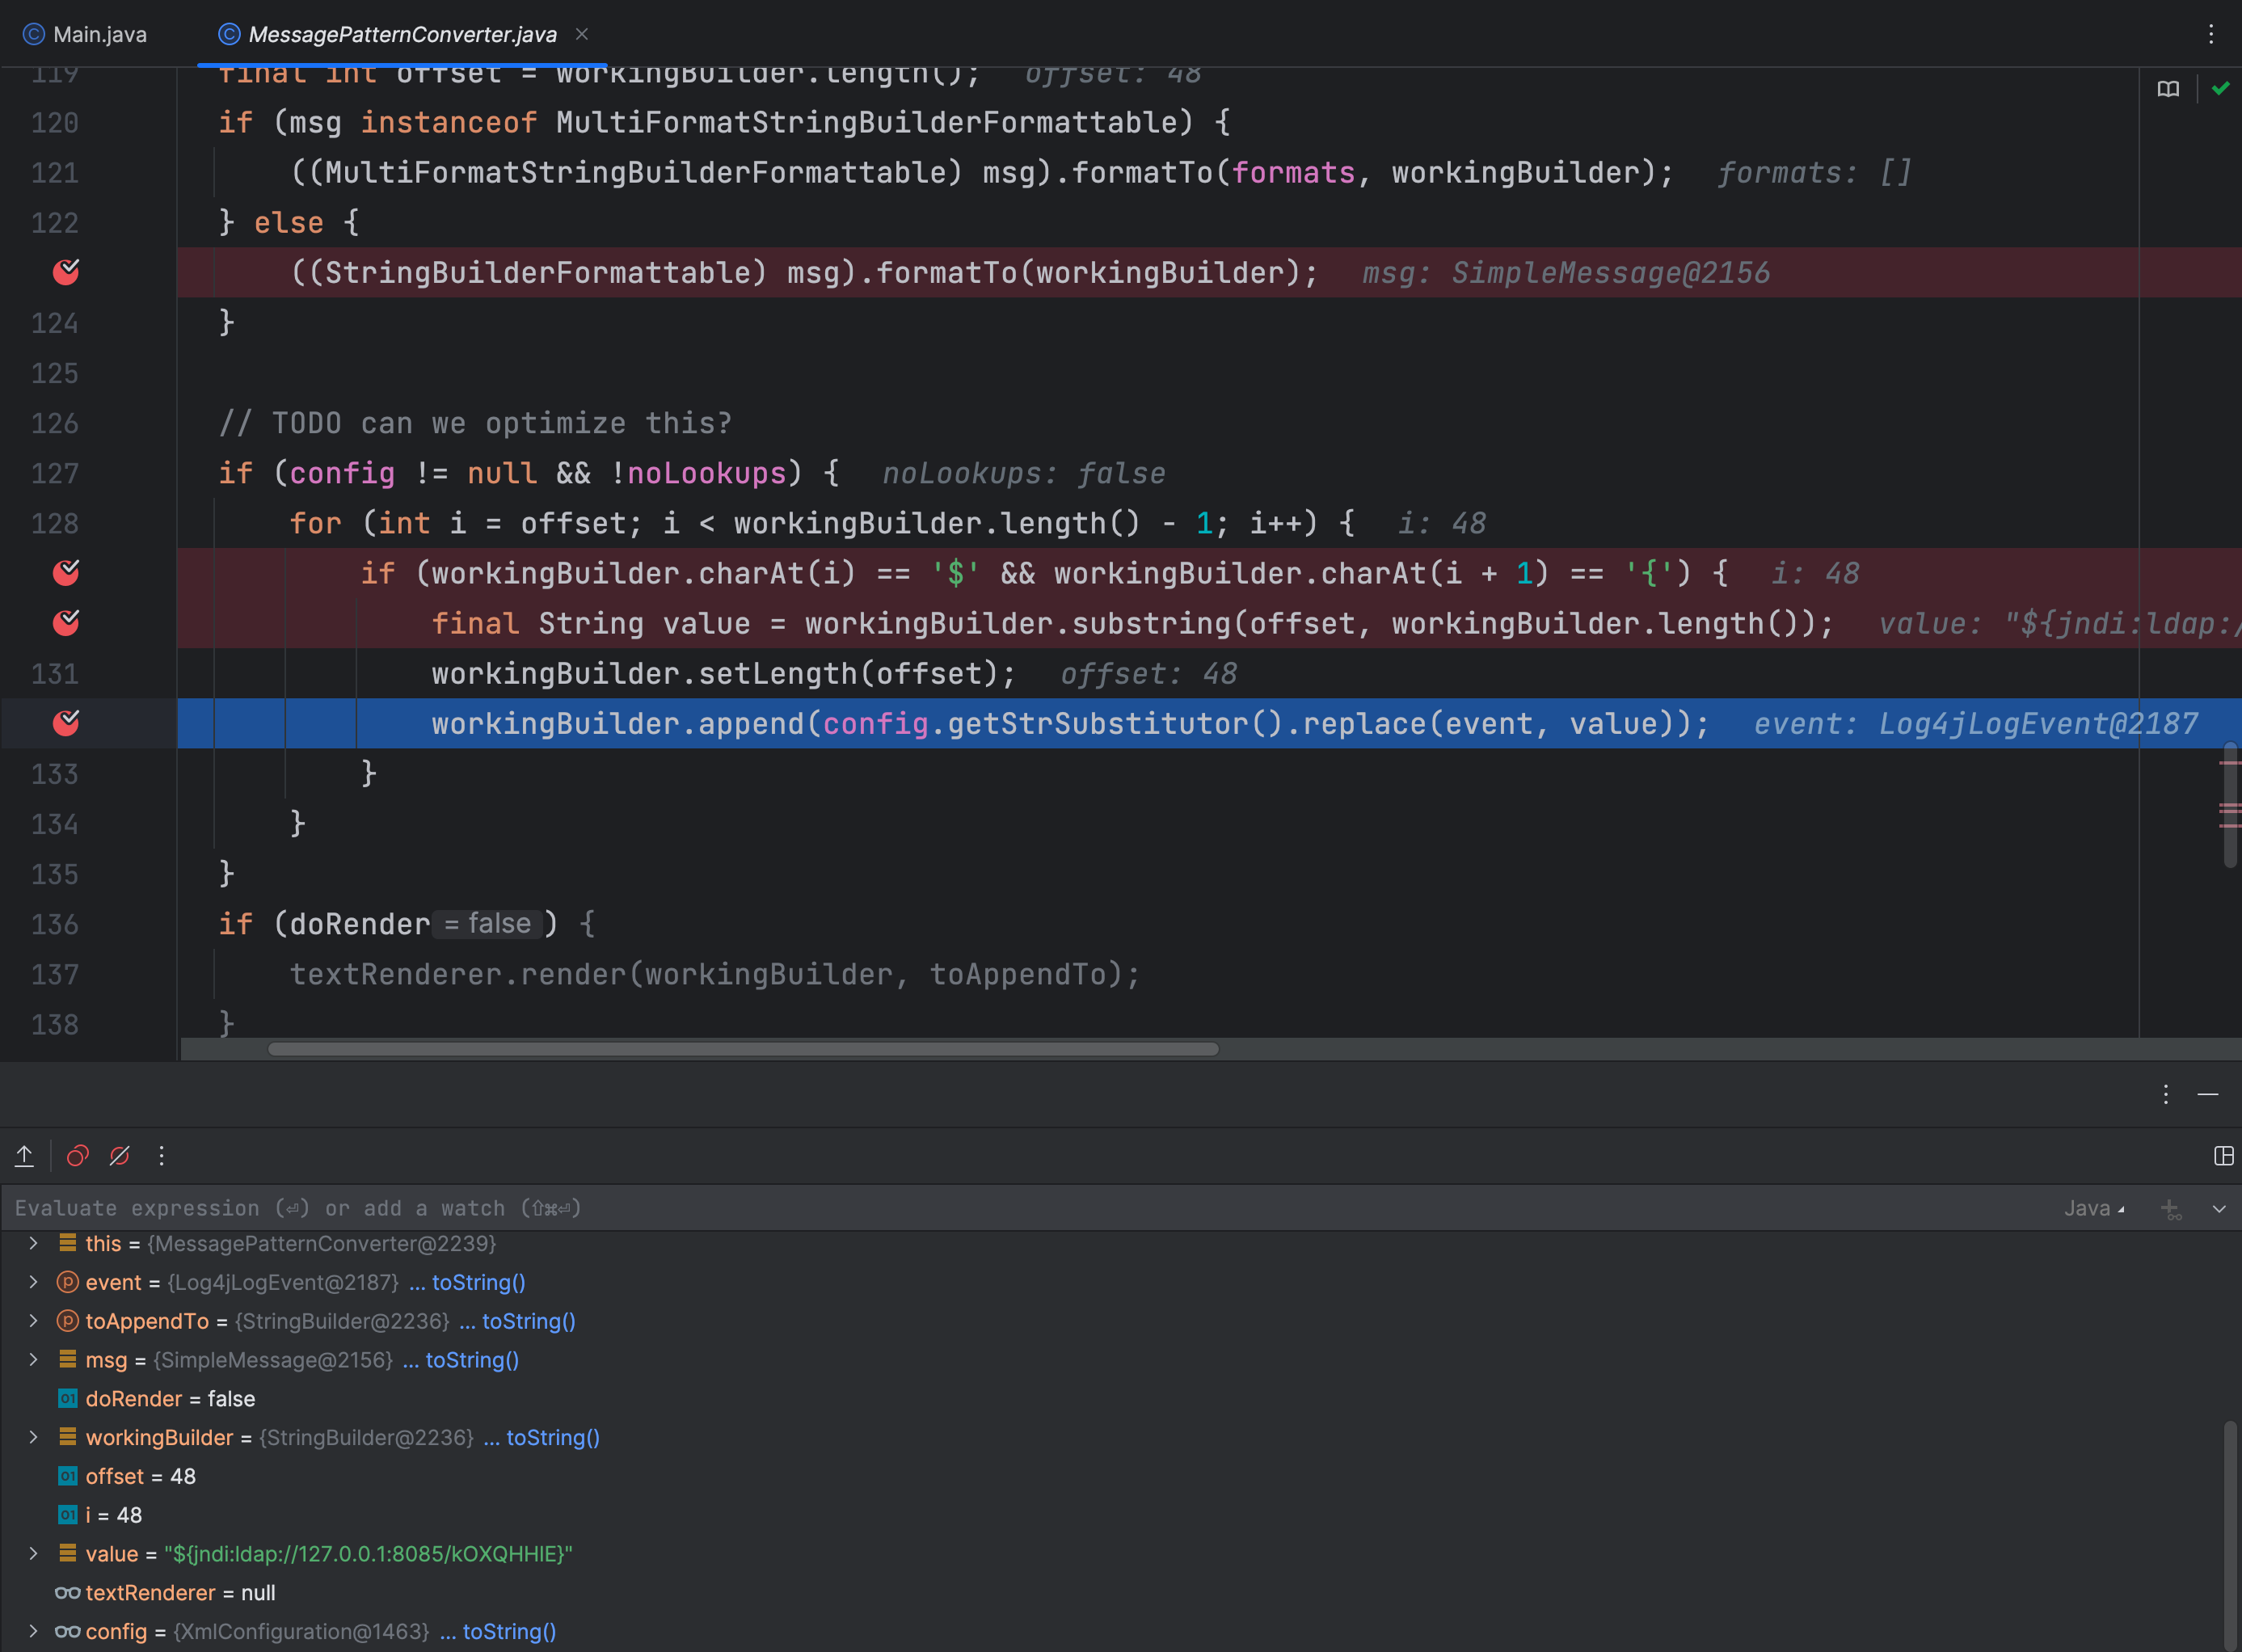Viewport: 2242px width, 1652px height.
Task: Click line number 127 in gutter
Action: 55,473
